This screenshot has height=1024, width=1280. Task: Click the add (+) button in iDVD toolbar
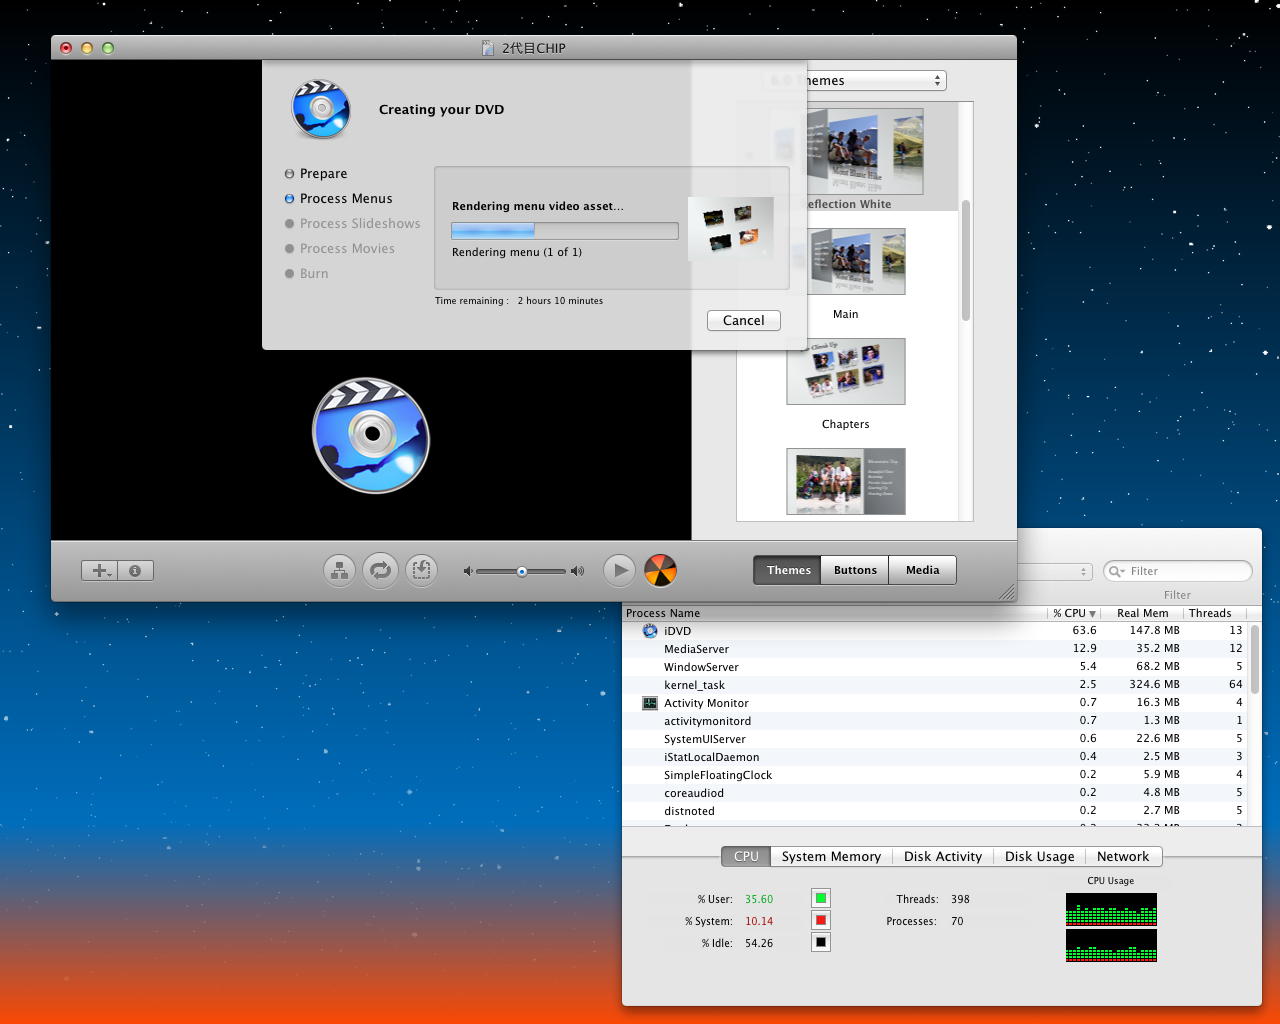(99, 571)
